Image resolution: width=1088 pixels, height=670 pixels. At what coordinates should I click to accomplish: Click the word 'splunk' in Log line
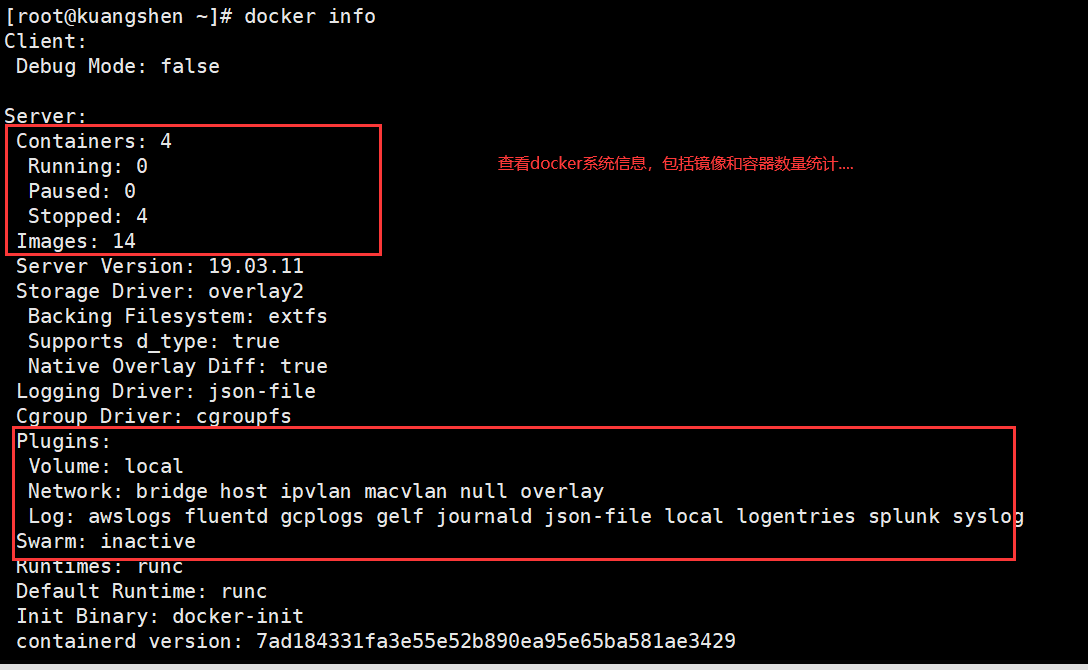tap(903, 516)
